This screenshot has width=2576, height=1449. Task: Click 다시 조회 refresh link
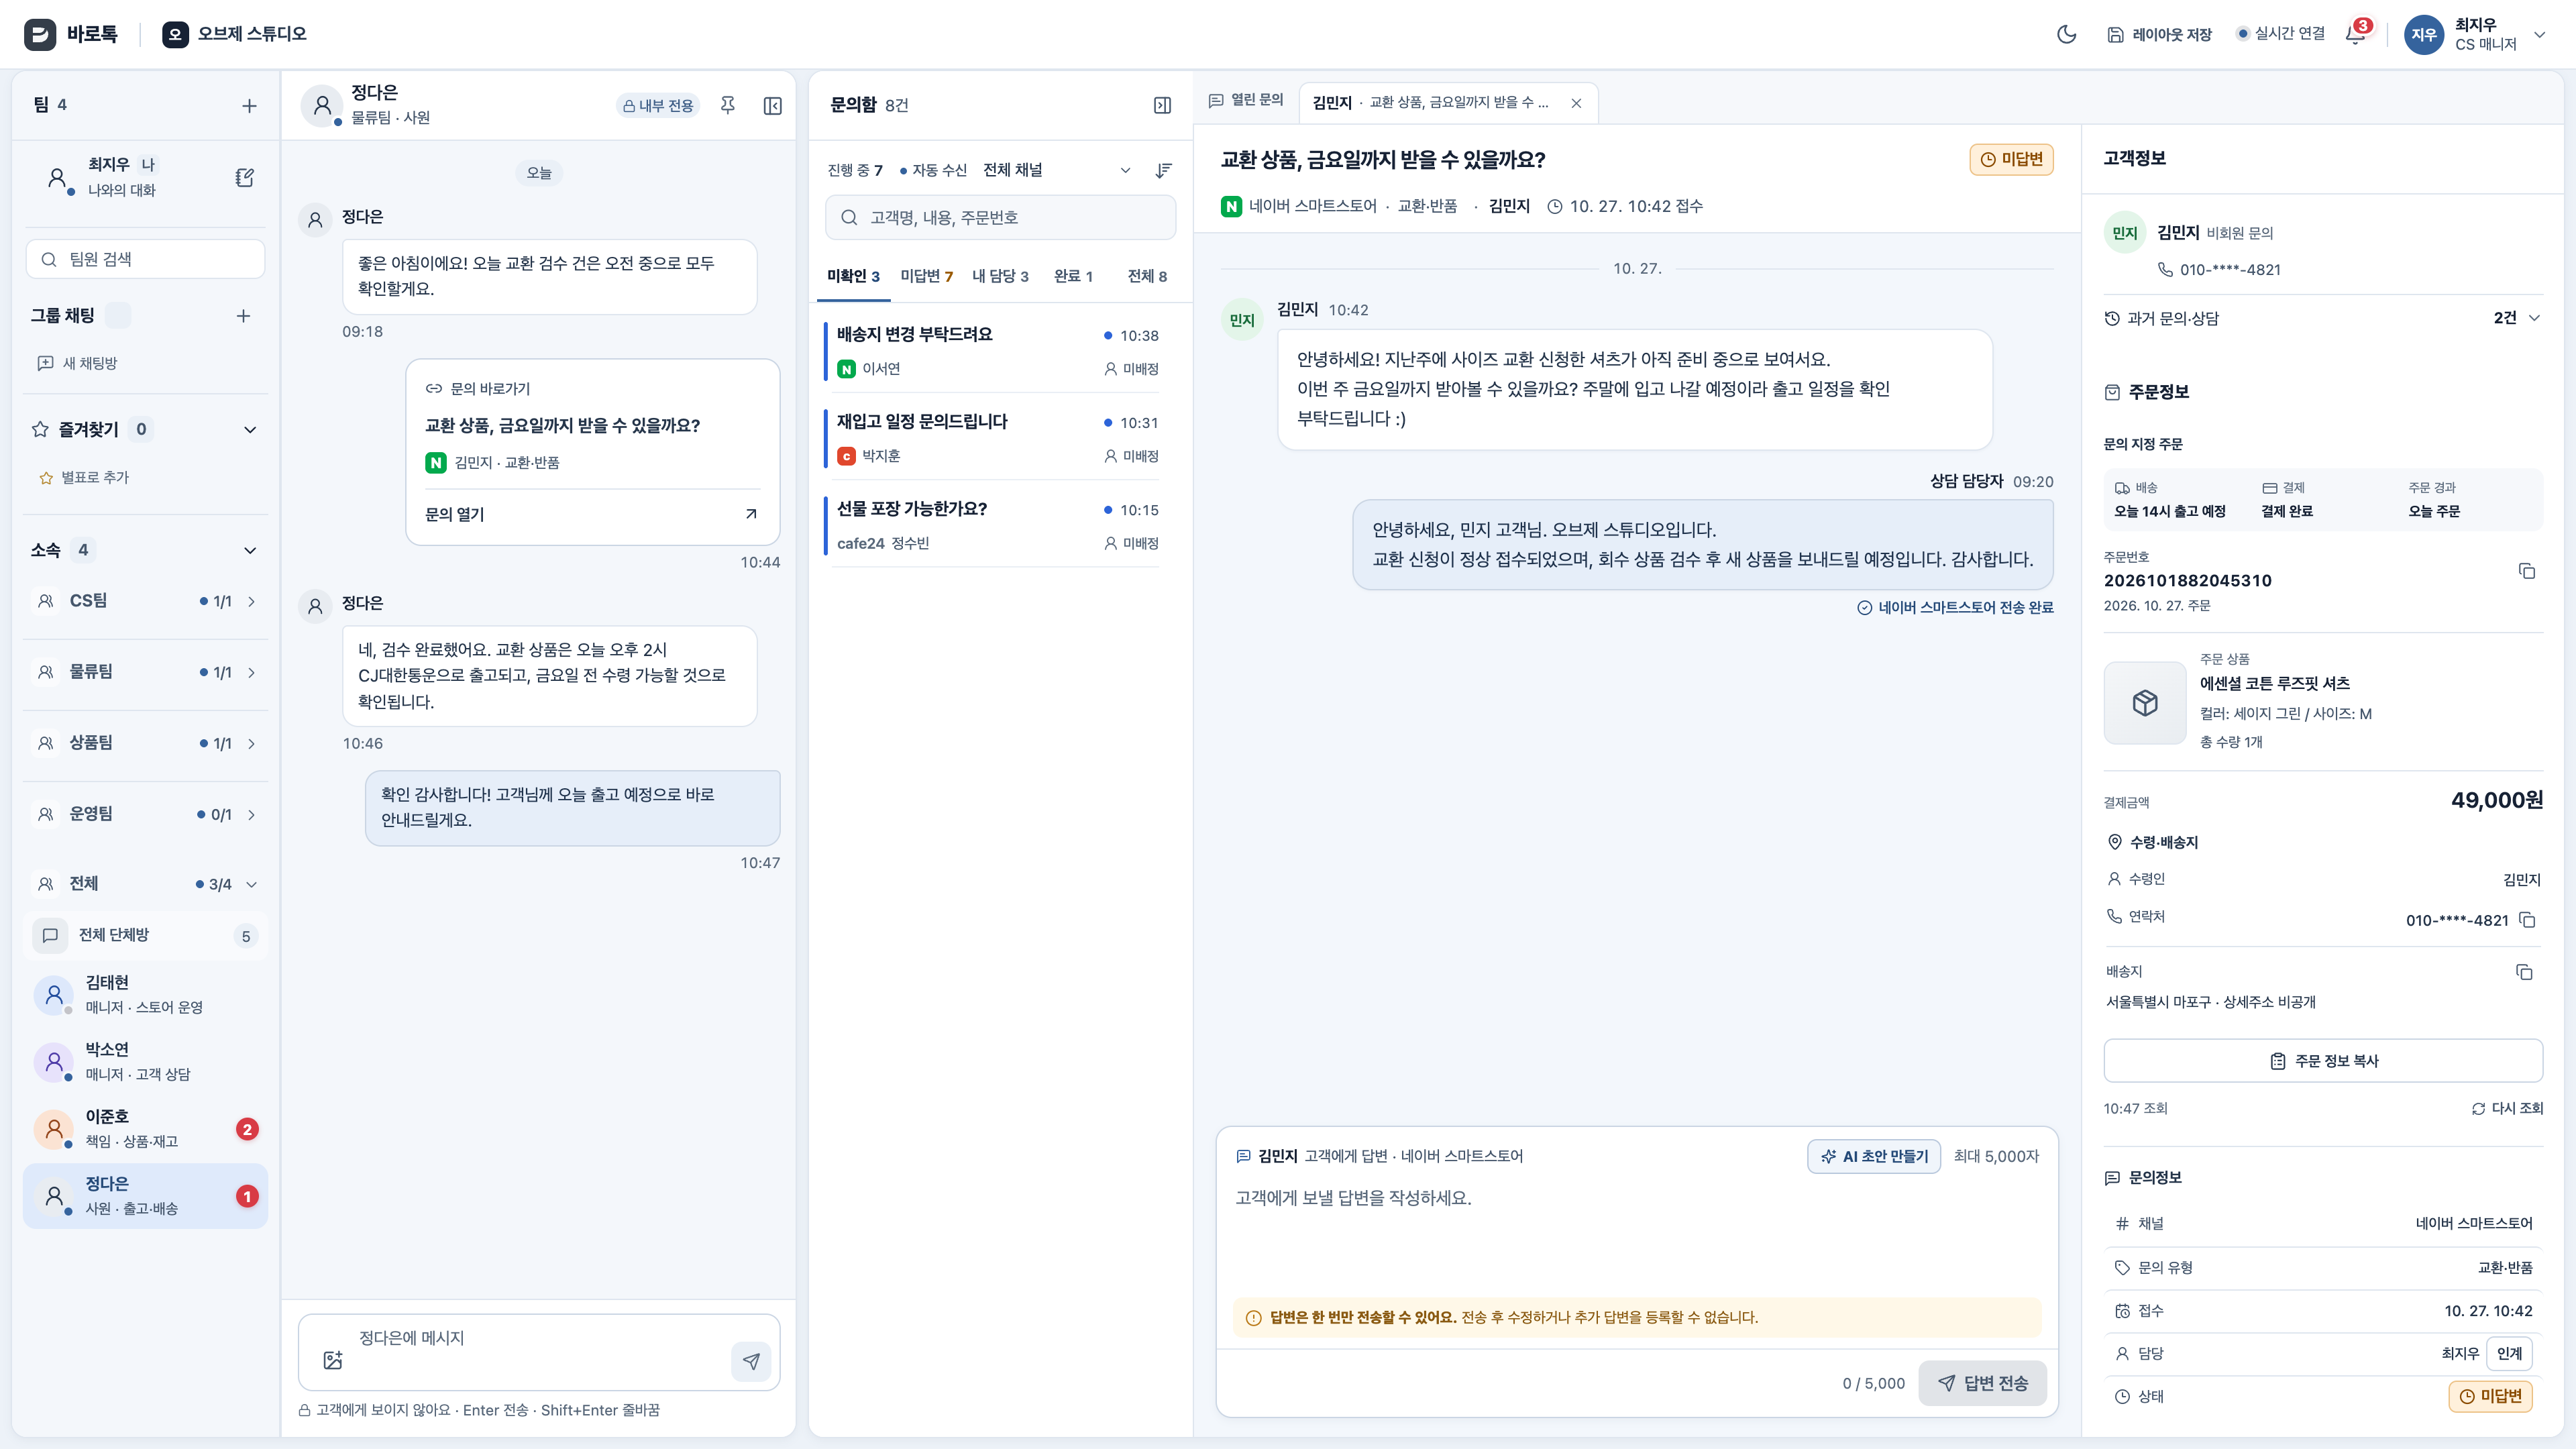[x=2508, y=1108]
